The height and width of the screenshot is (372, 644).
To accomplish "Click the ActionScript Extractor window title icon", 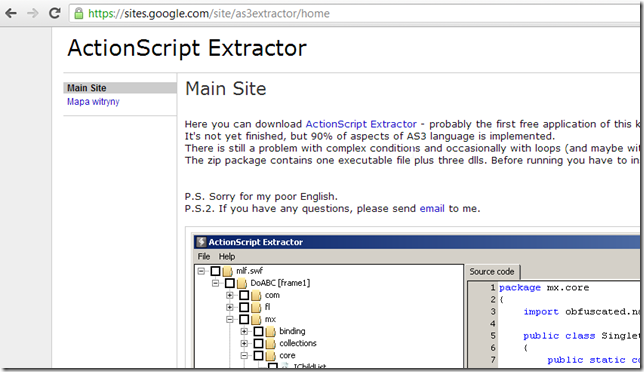I will 201,242.
